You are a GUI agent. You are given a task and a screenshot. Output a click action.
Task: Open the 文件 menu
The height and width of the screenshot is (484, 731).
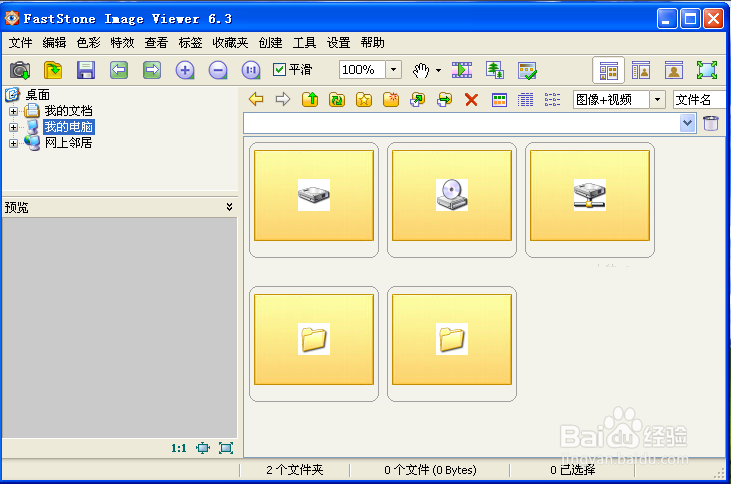pyautogui.click(x=21, y=43)
